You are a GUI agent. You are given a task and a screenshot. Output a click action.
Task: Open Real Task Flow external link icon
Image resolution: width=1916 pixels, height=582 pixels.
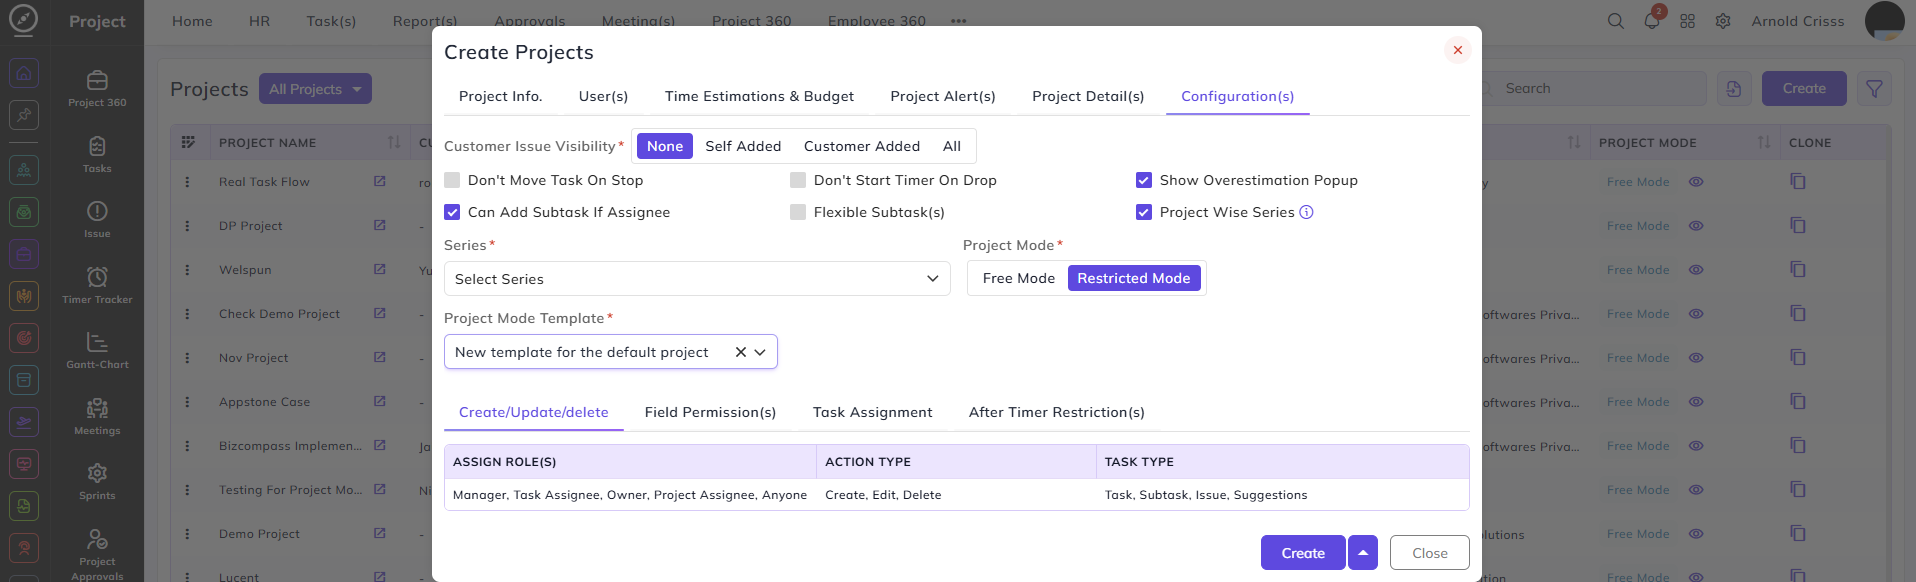tap(380, 182)
